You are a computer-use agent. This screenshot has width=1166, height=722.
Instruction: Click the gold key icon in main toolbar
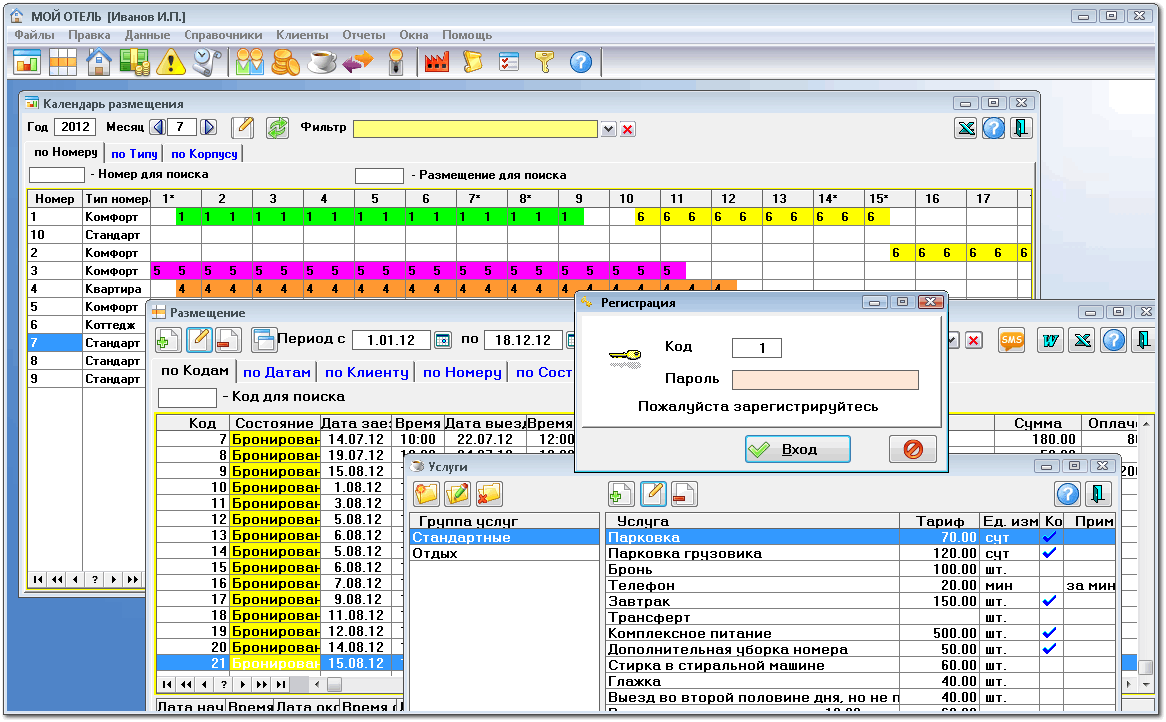(543, 62)
